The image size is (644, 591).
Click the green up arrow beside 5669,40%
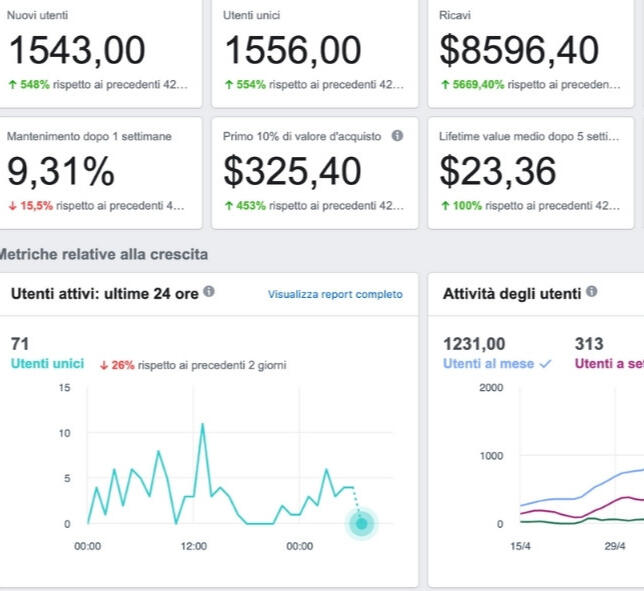point(445,85)
